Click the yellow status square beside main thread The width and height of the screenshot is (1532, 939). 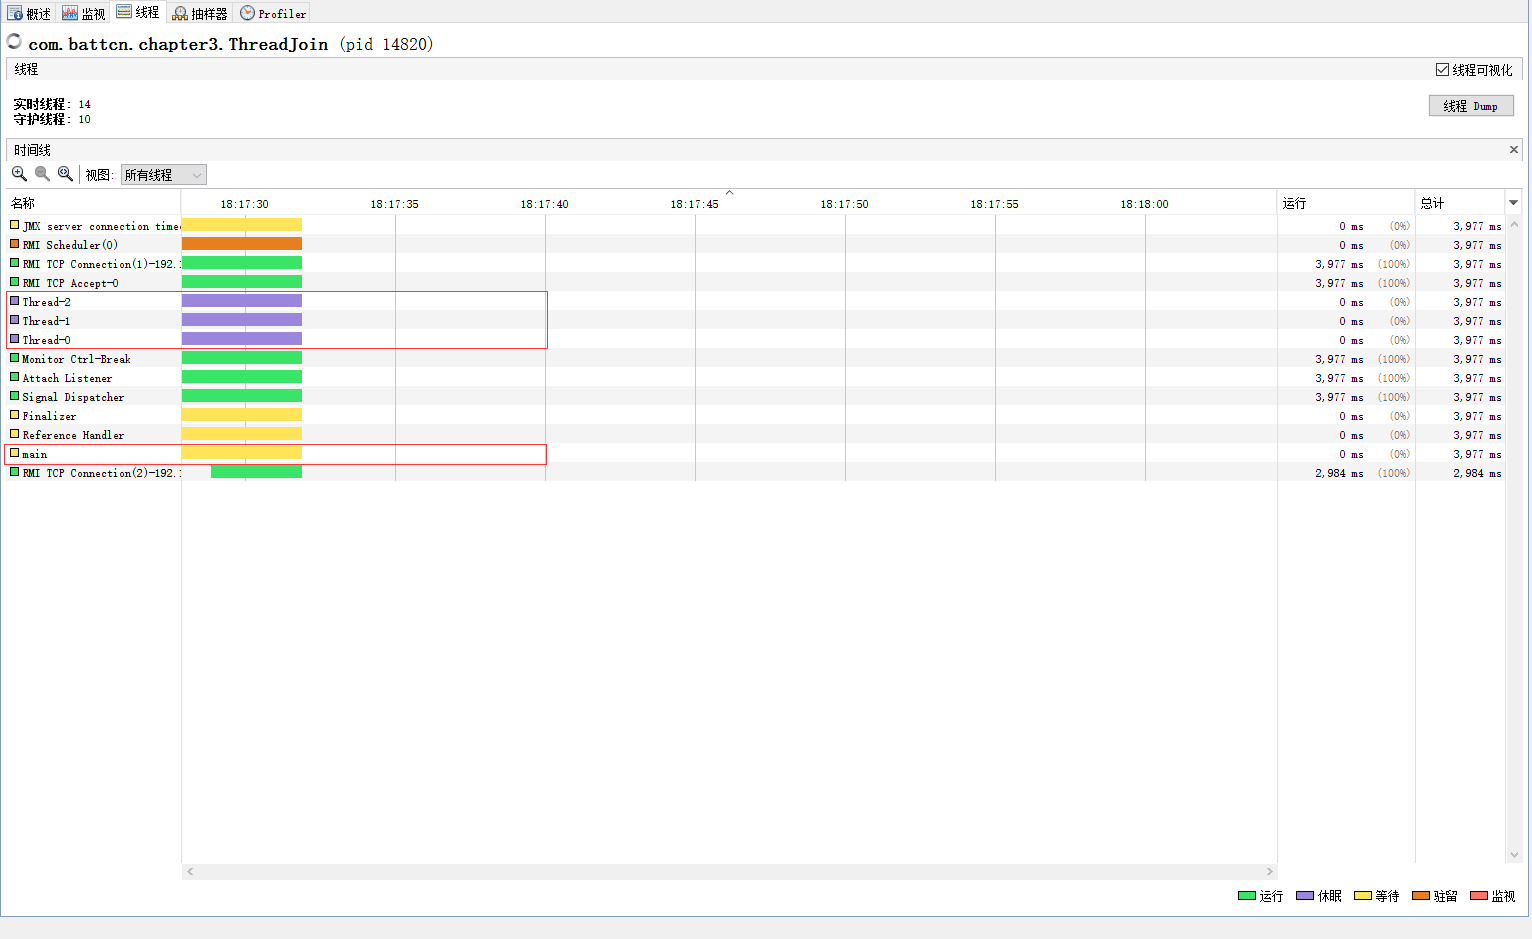[12, 453]
